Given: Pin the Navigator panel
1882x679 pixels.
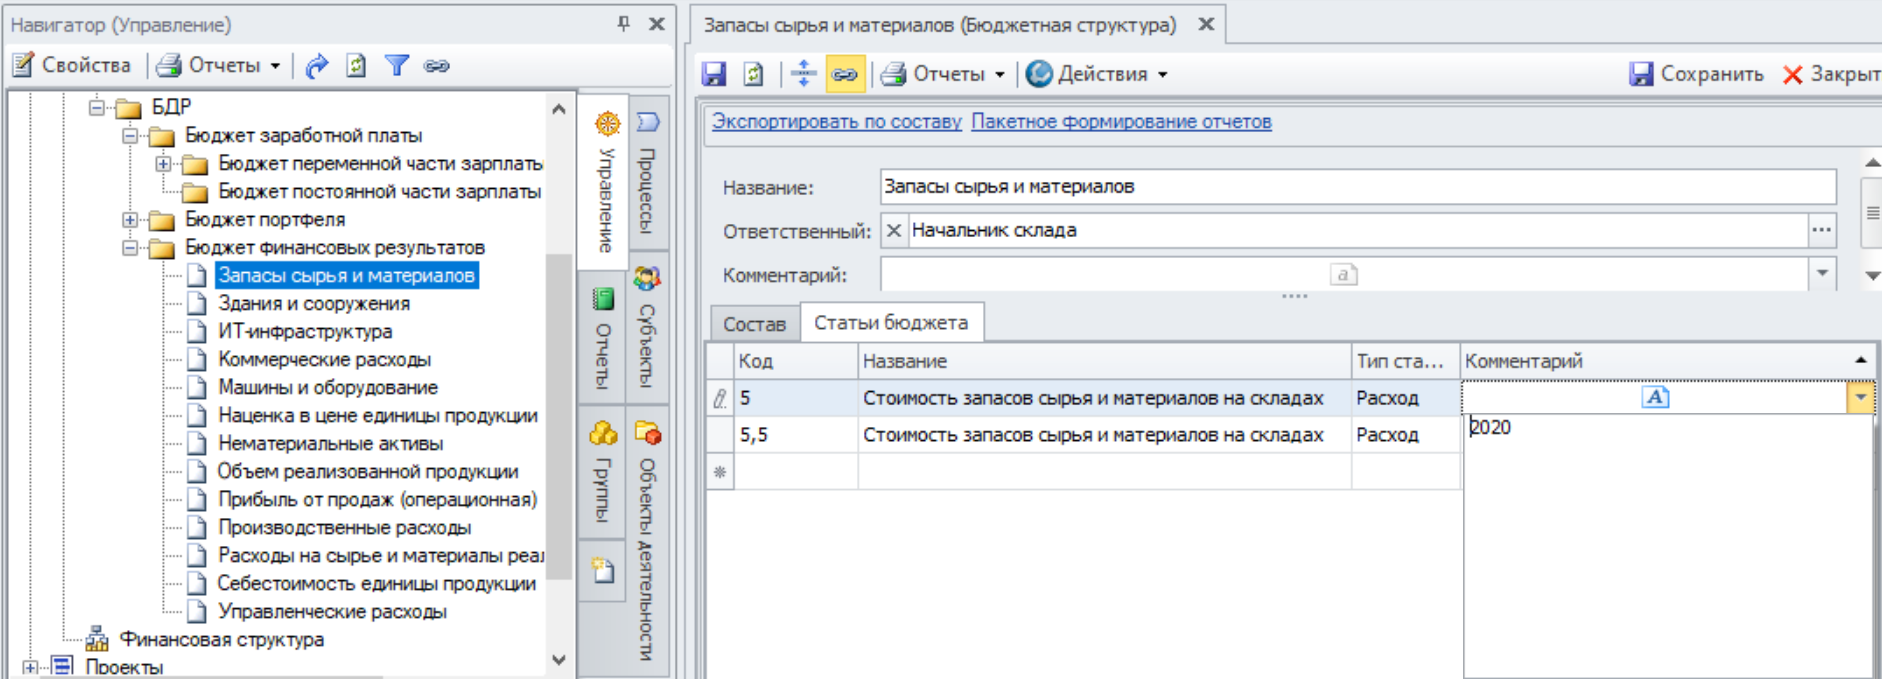Looking at the screenshot, I should point(624,24).
